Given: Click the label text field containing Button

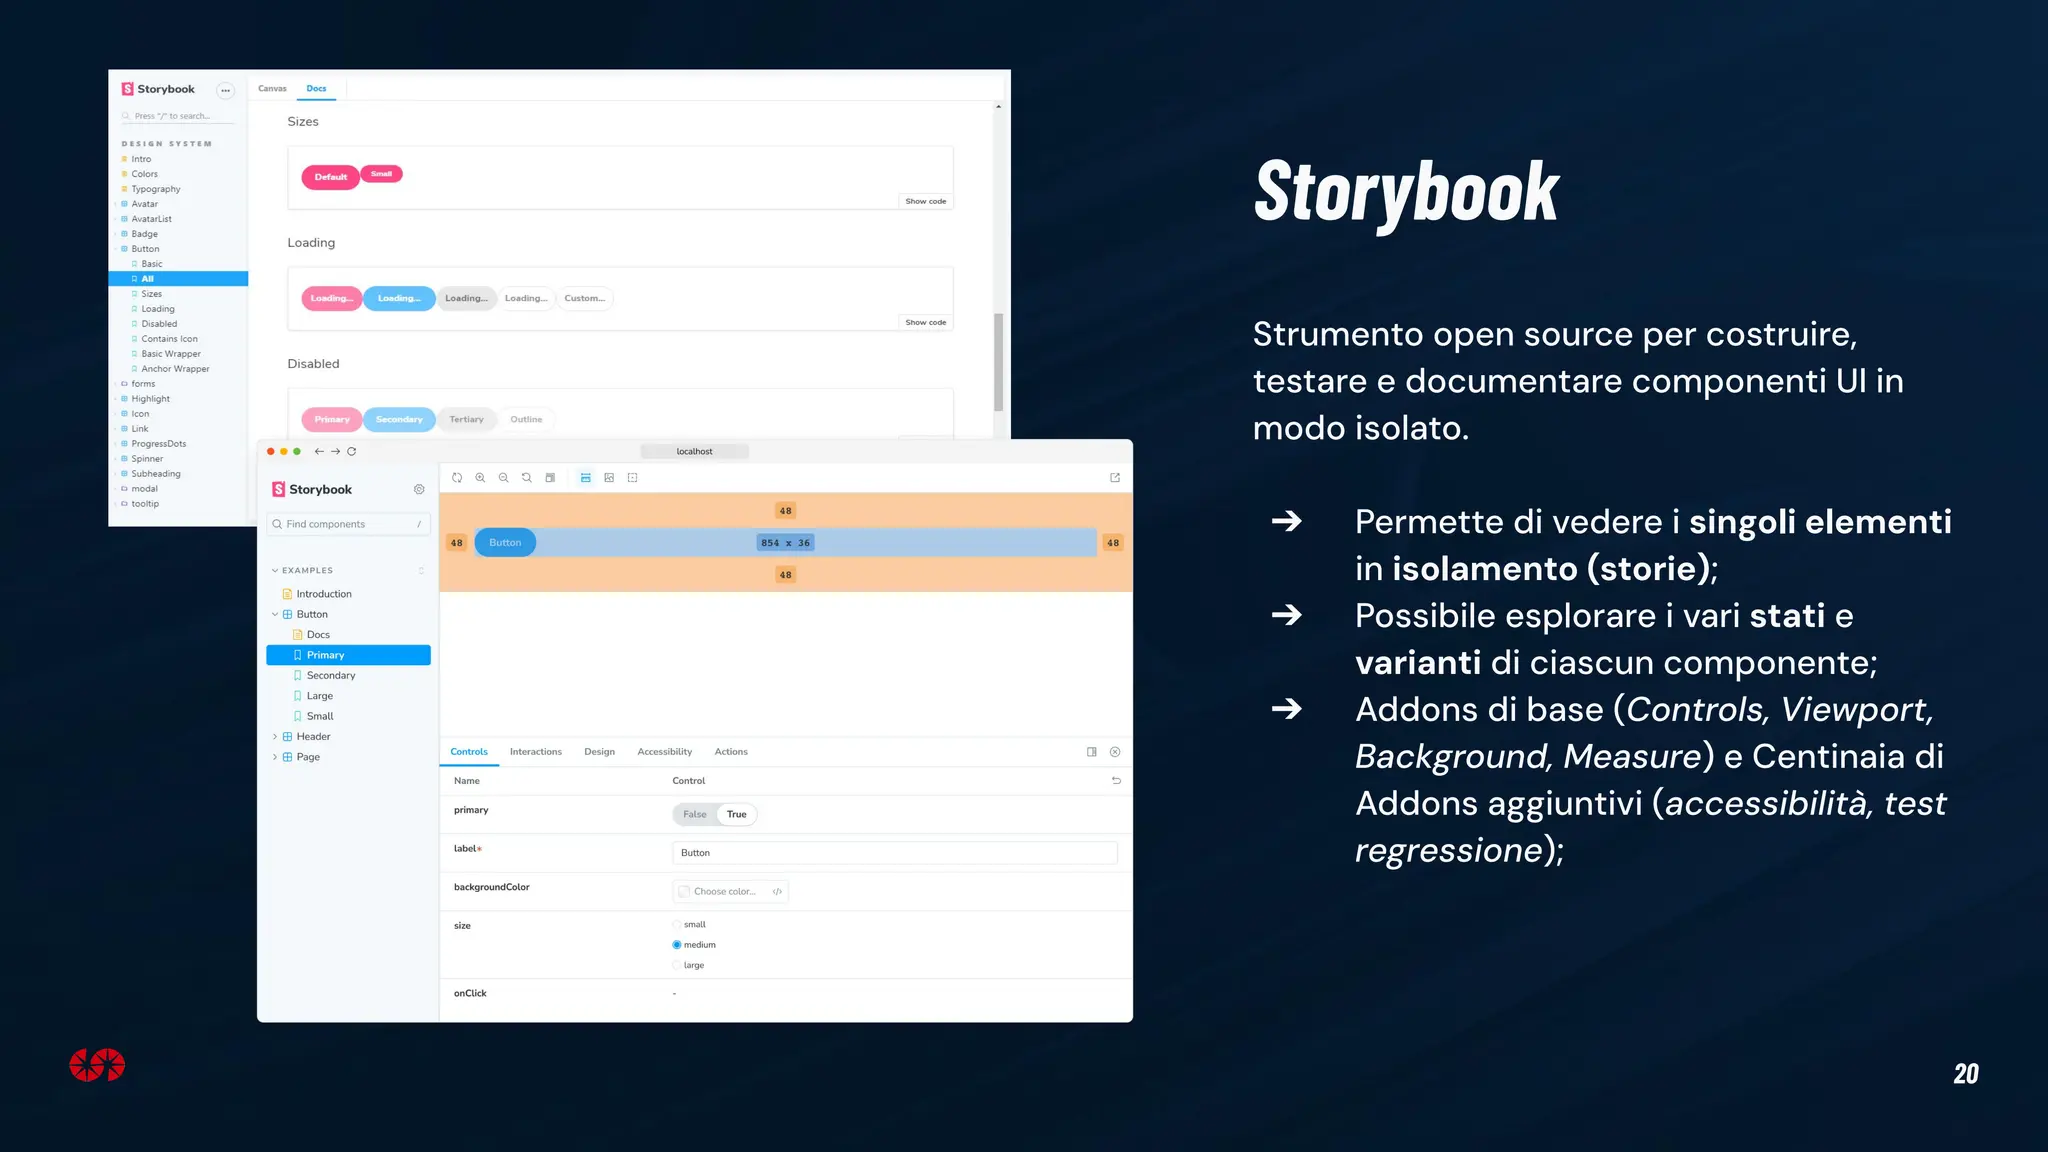Looking at the screenshot, I should tap(895, 853).
